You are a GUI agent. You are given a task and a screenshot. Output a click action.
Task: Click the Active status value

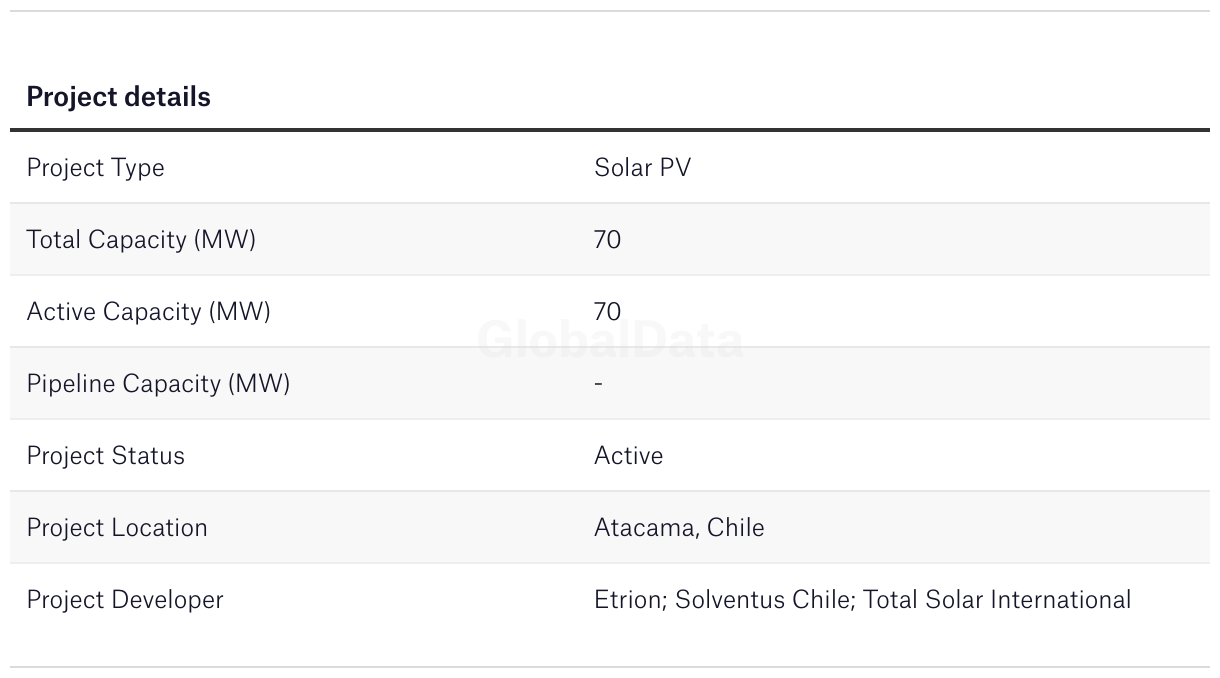tap(628, 456)
